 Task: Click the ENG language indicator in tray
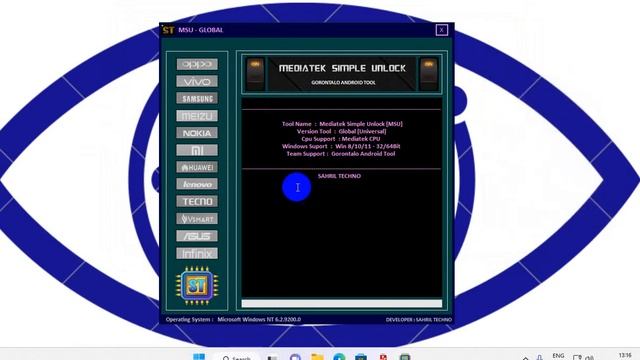pos(558,356)
